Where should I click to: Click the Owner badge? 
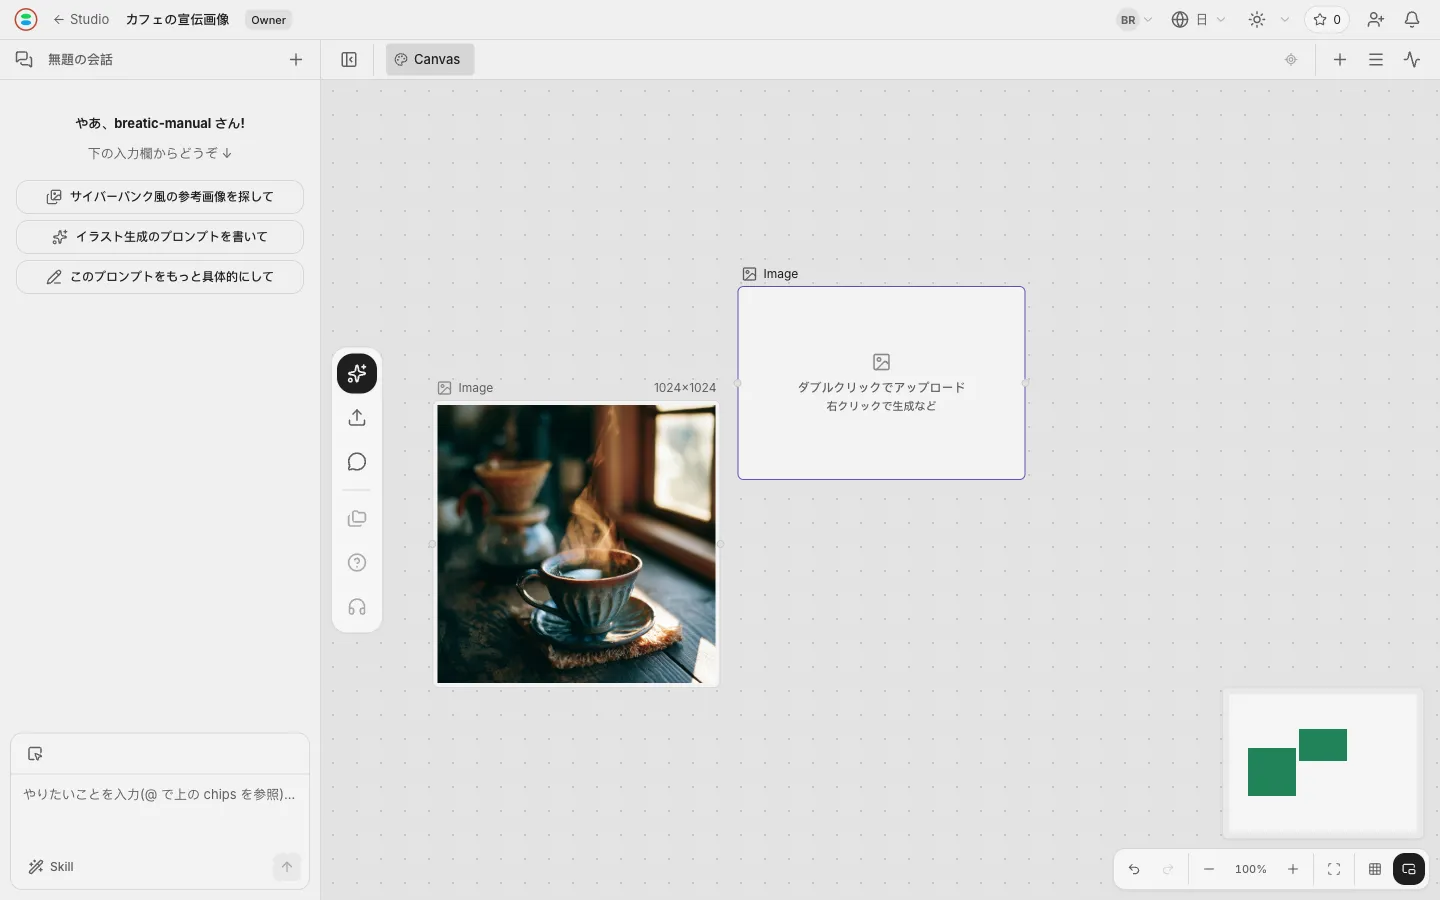[268, 19]
